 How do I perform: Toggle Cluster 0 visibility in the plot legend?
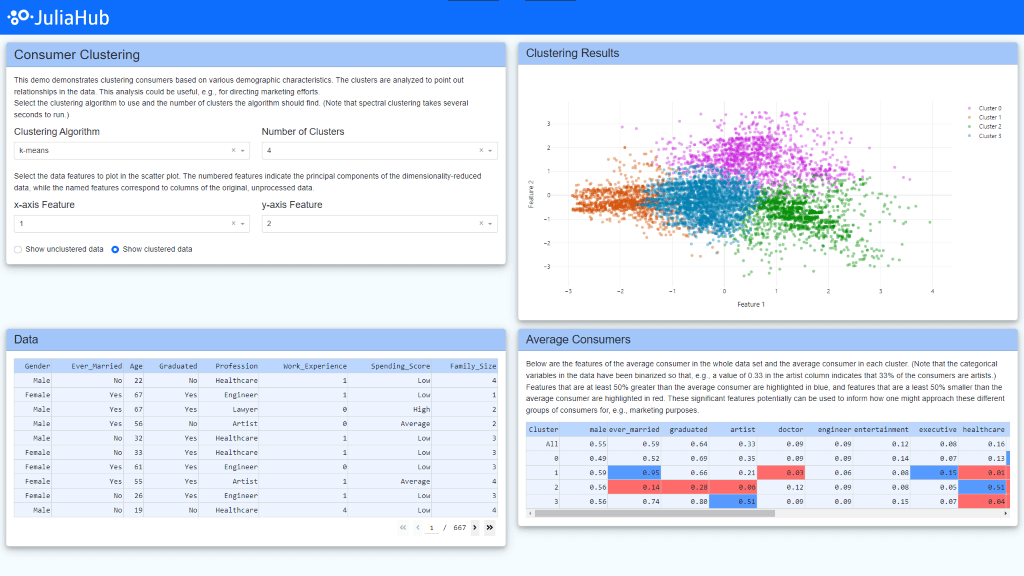point(988,108)
